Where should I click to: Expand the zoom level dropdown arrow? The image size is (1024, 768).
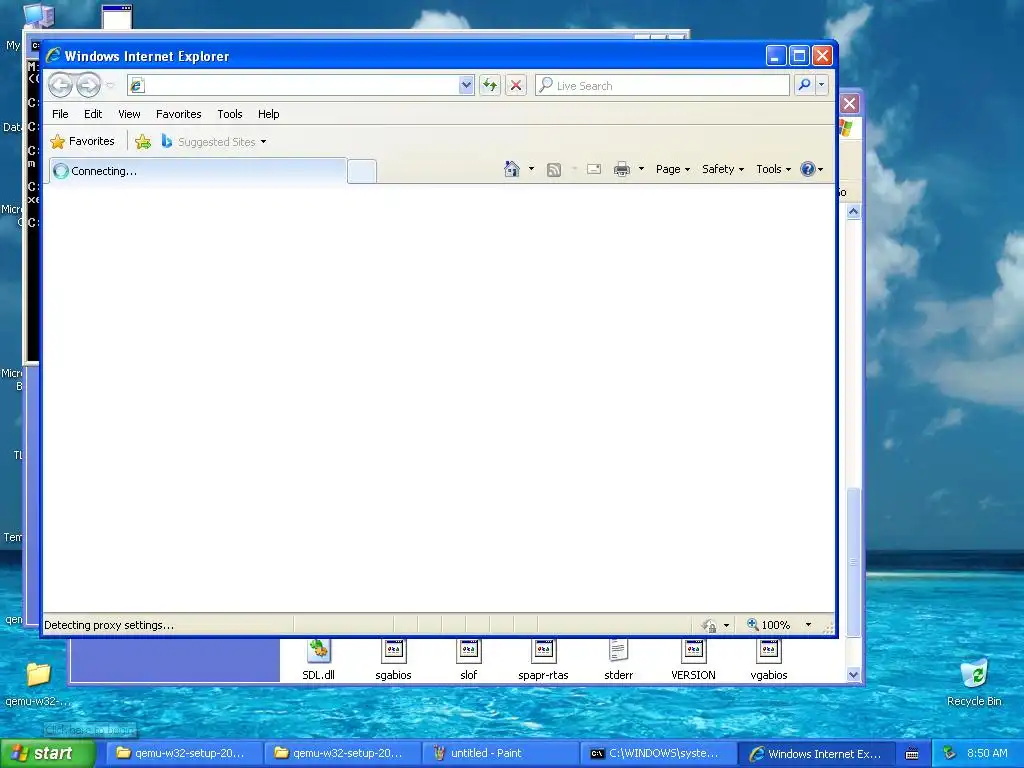pyautogui.click(x=808, y=625)
